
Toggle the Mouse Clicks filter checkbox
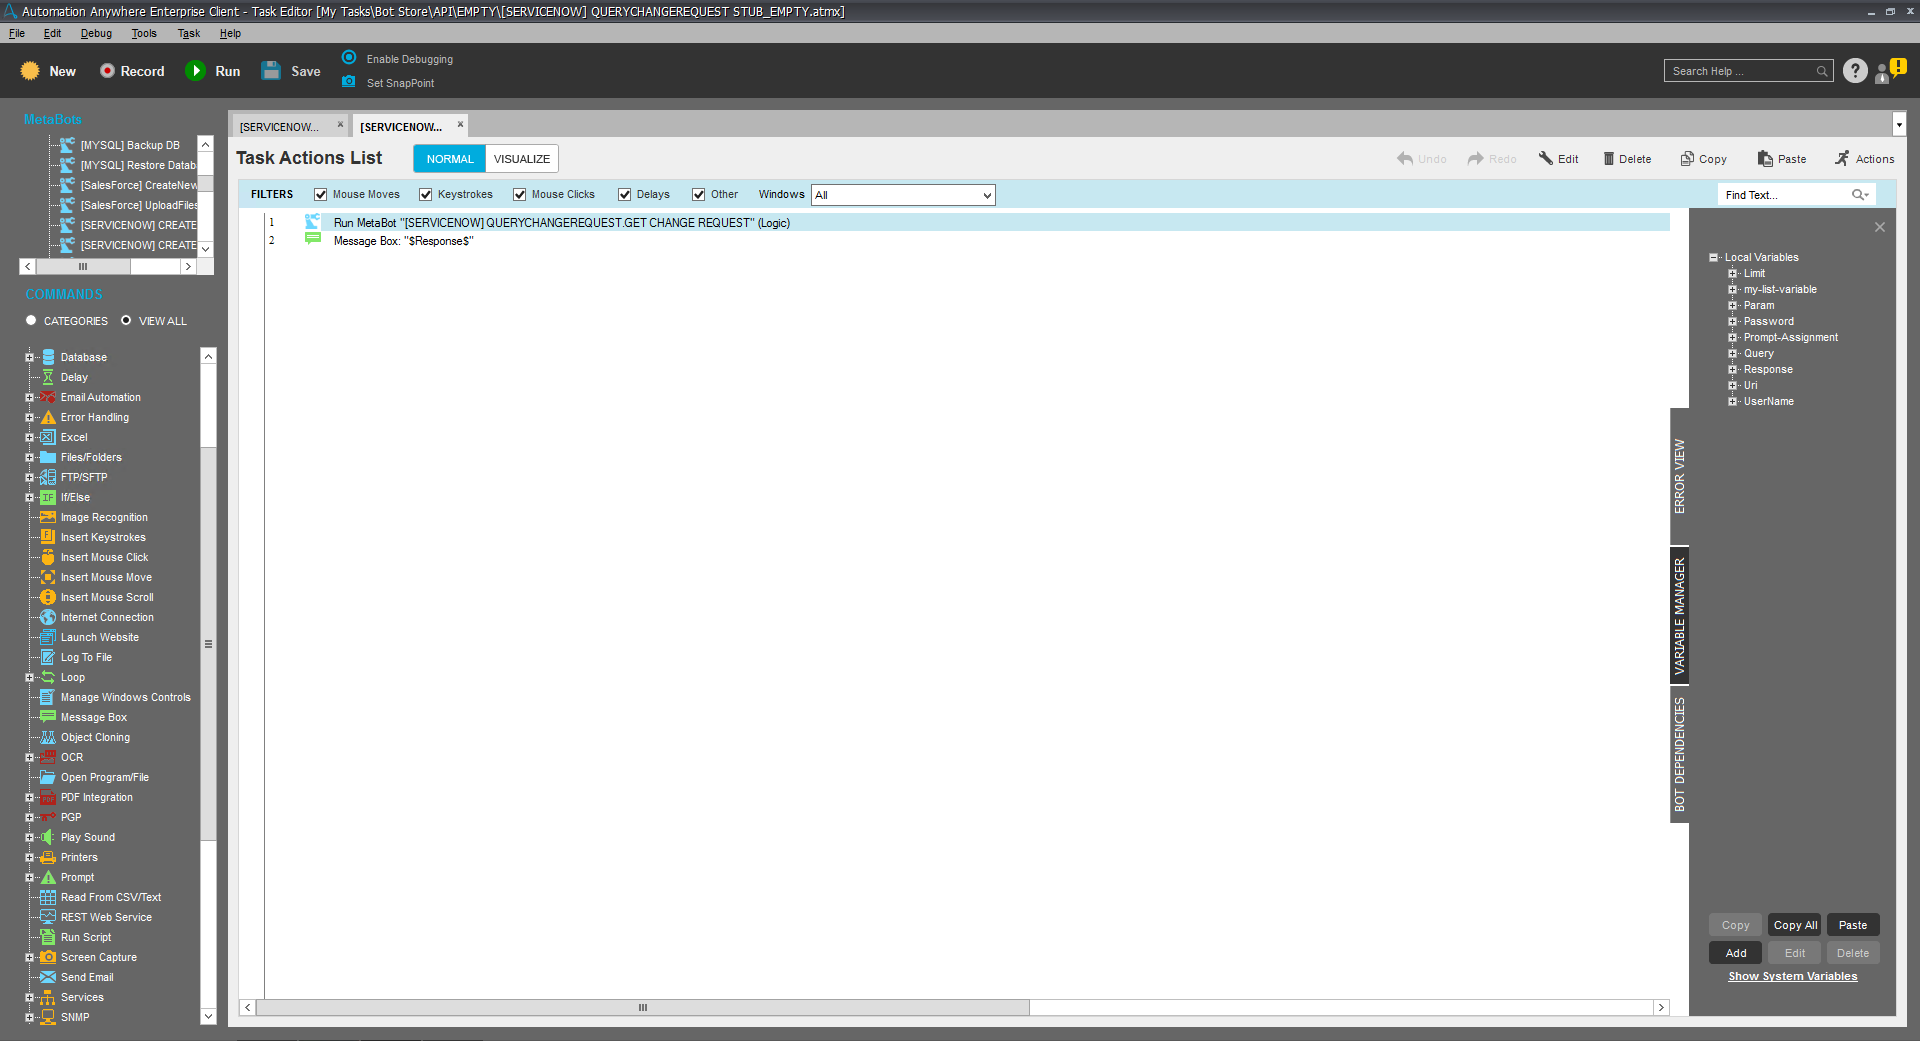(x=520, y=195)
